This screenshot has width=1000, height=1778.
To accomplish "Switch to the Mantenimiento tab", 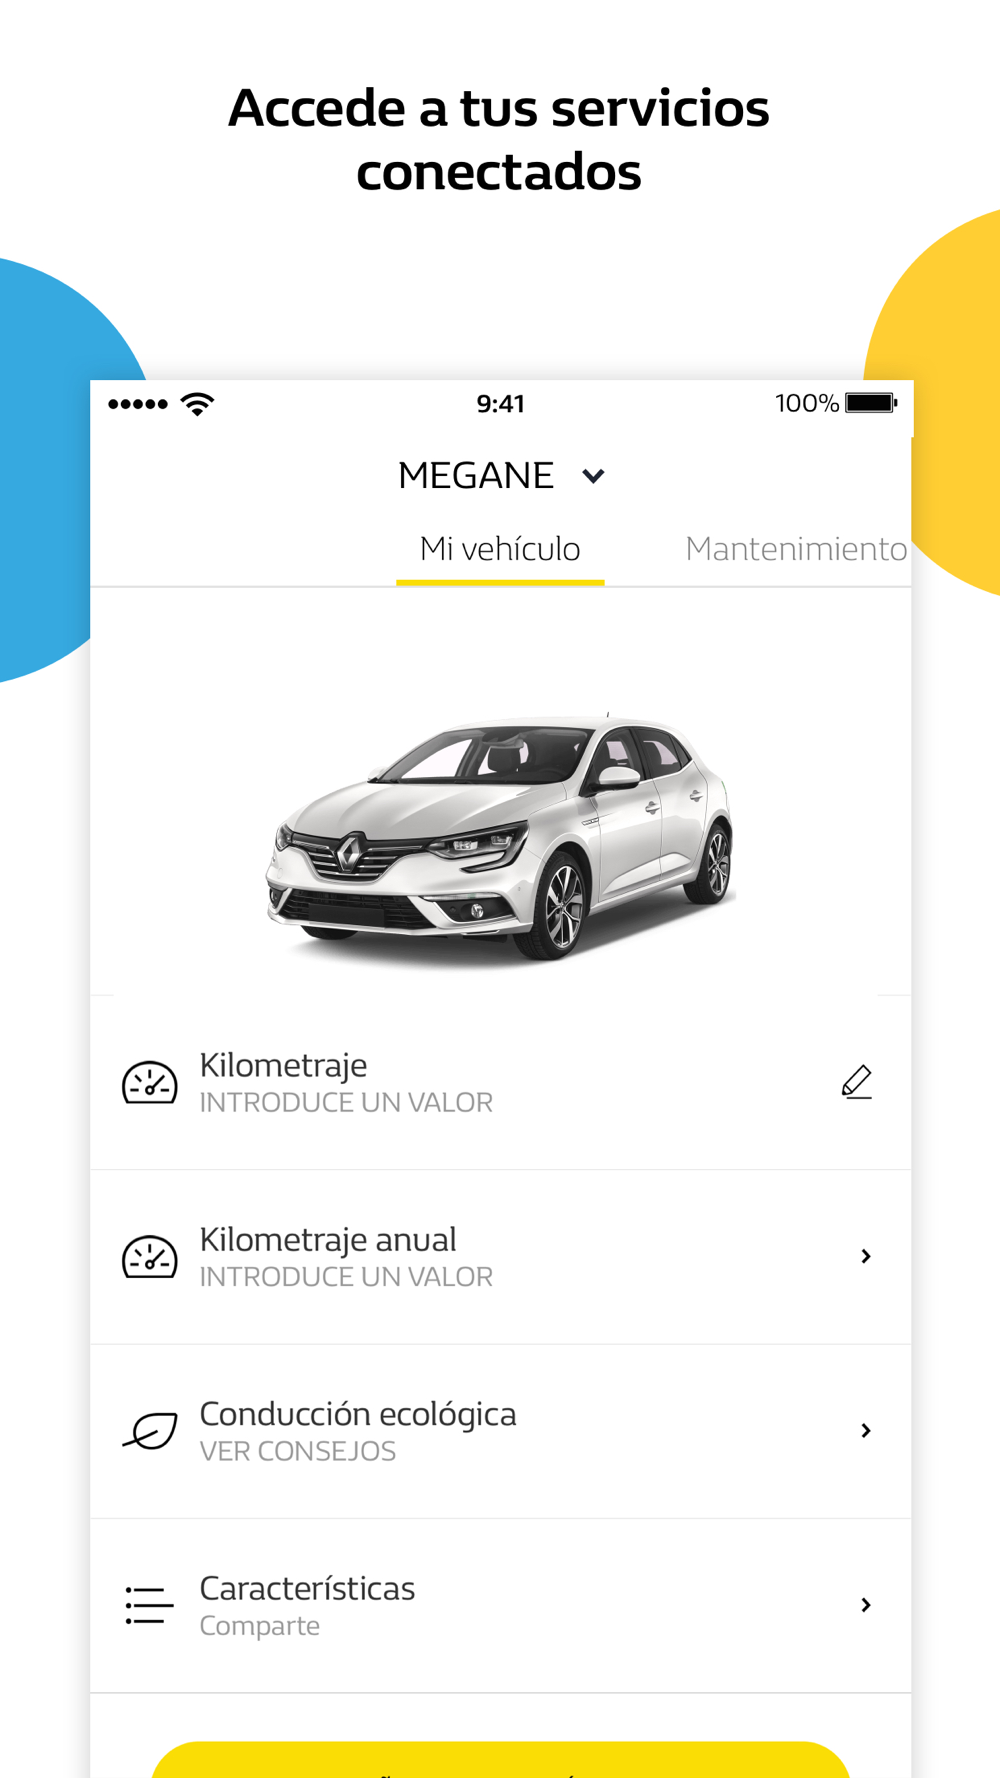I will pos(796,549).
